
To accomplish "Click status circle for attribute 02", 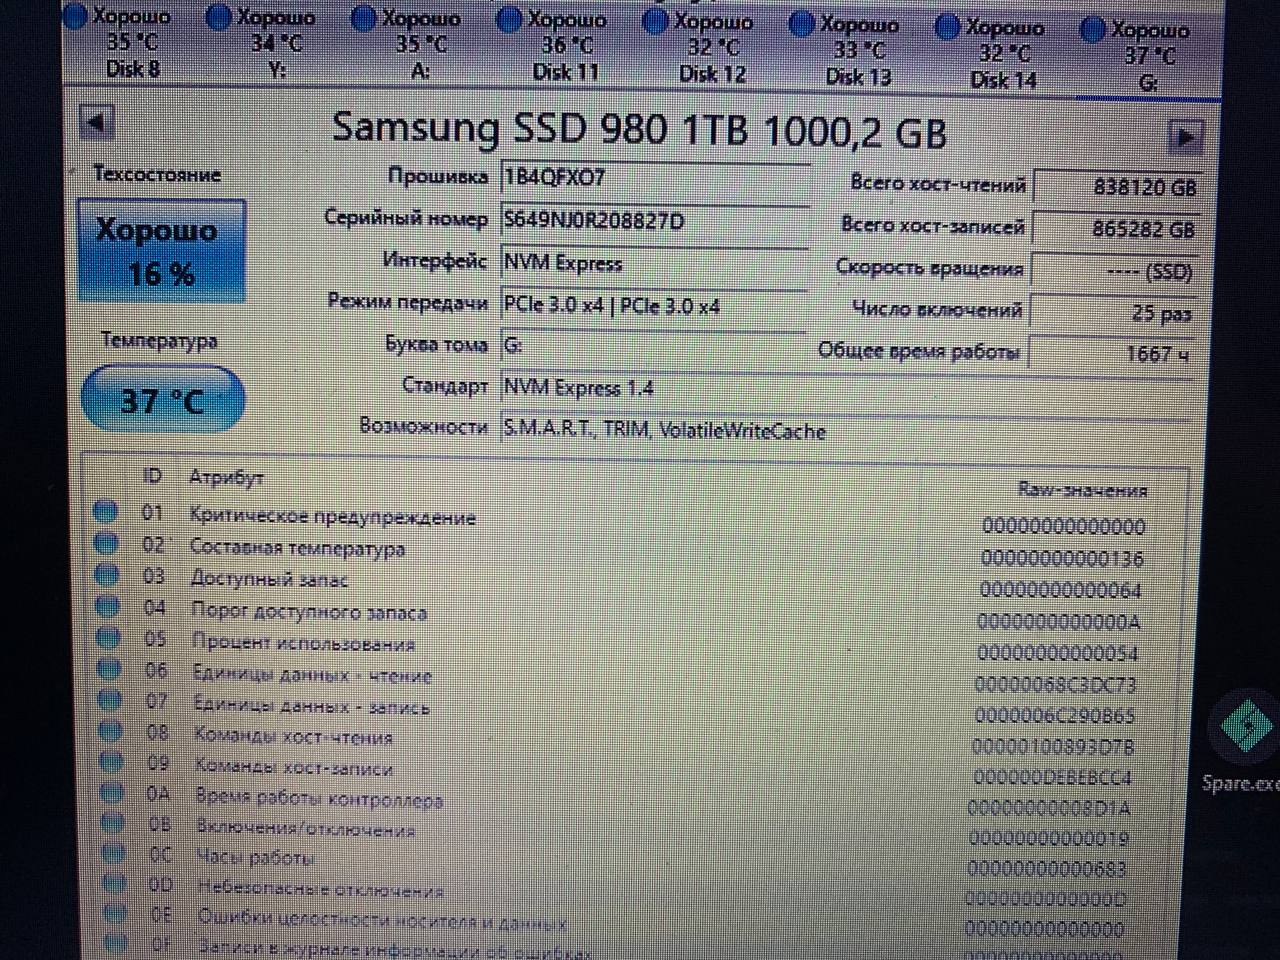I will point(106,543).
